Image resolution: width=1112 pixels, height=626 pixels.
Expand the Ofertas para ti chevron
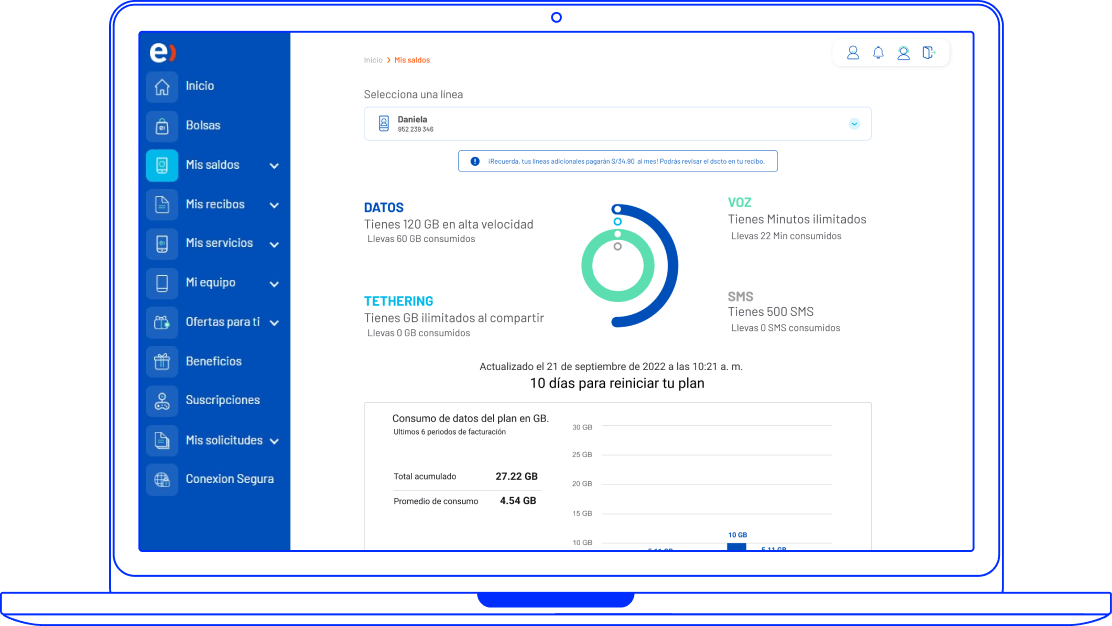coord(274,323)
